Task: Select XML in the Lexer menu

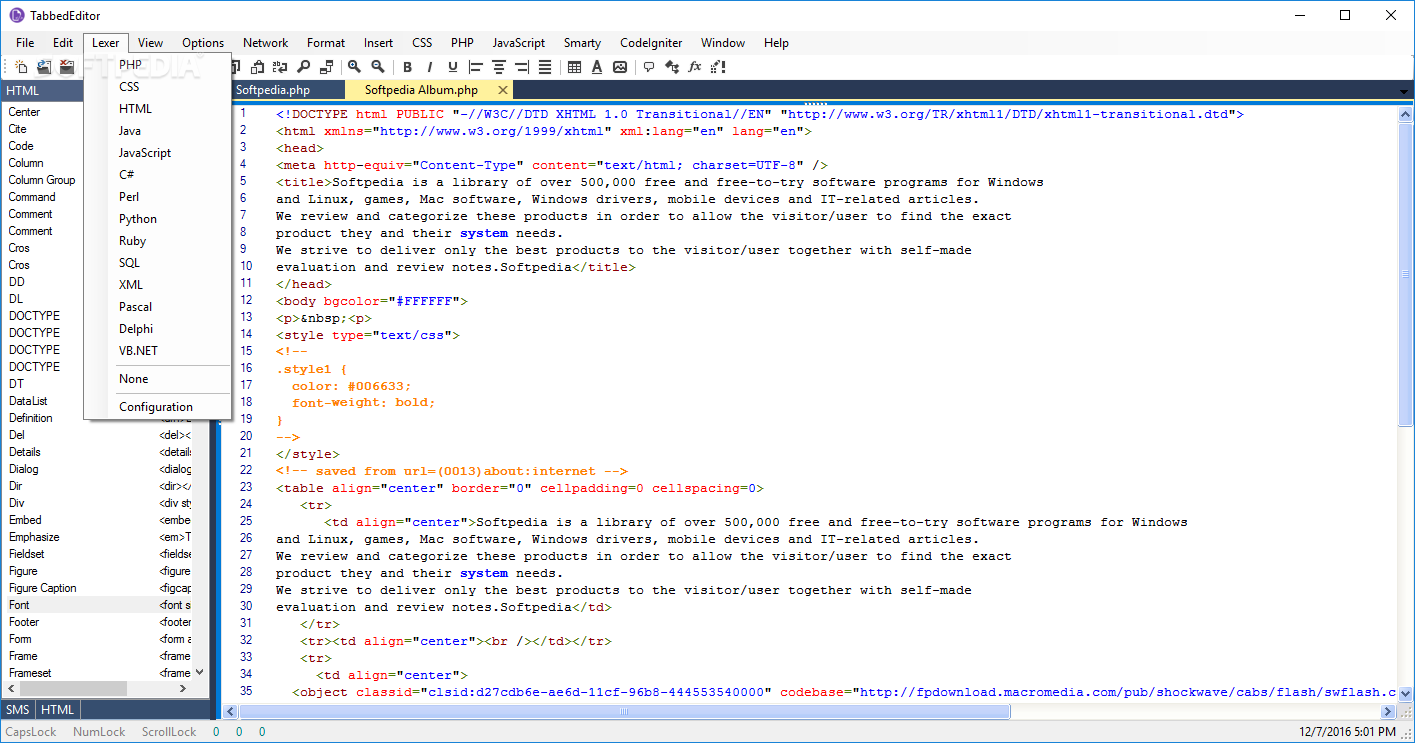Action: 159,285
